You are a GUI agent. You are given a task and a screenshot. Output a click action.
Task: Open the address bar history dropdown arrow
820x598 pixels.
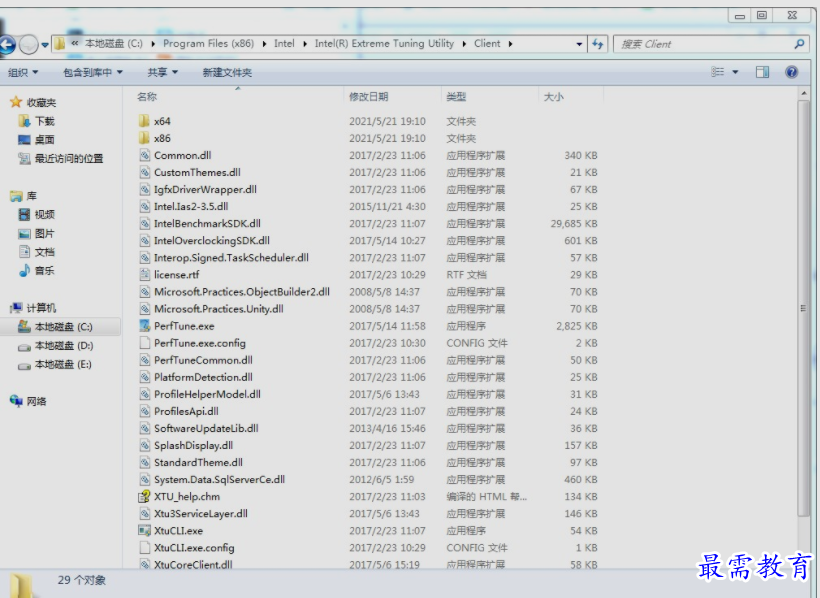point(579,44)
